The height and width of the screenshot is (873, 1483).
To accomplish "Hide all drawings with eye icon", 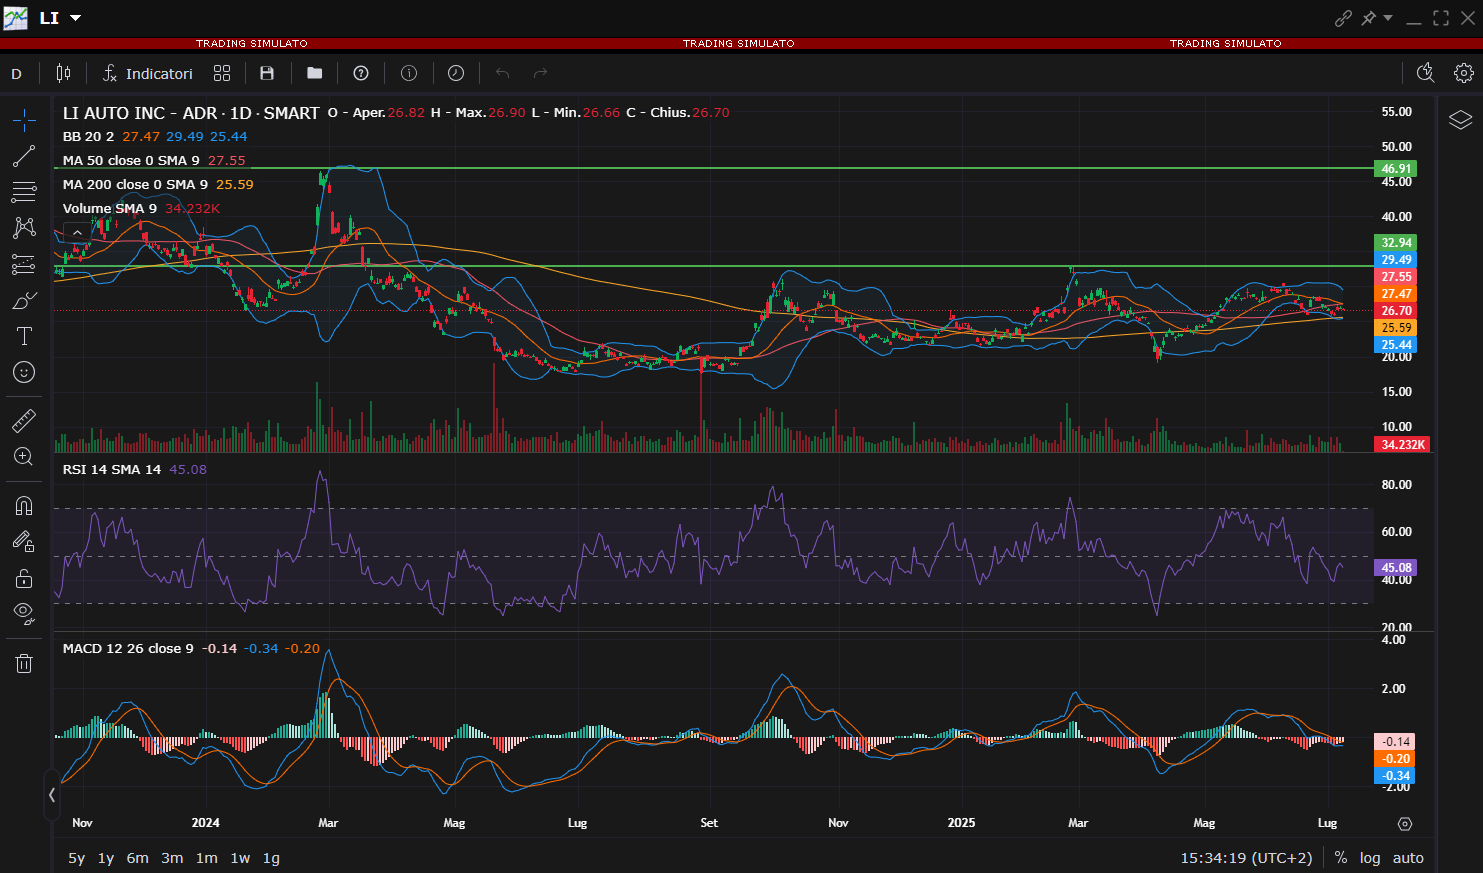I will tap(24, 614).
